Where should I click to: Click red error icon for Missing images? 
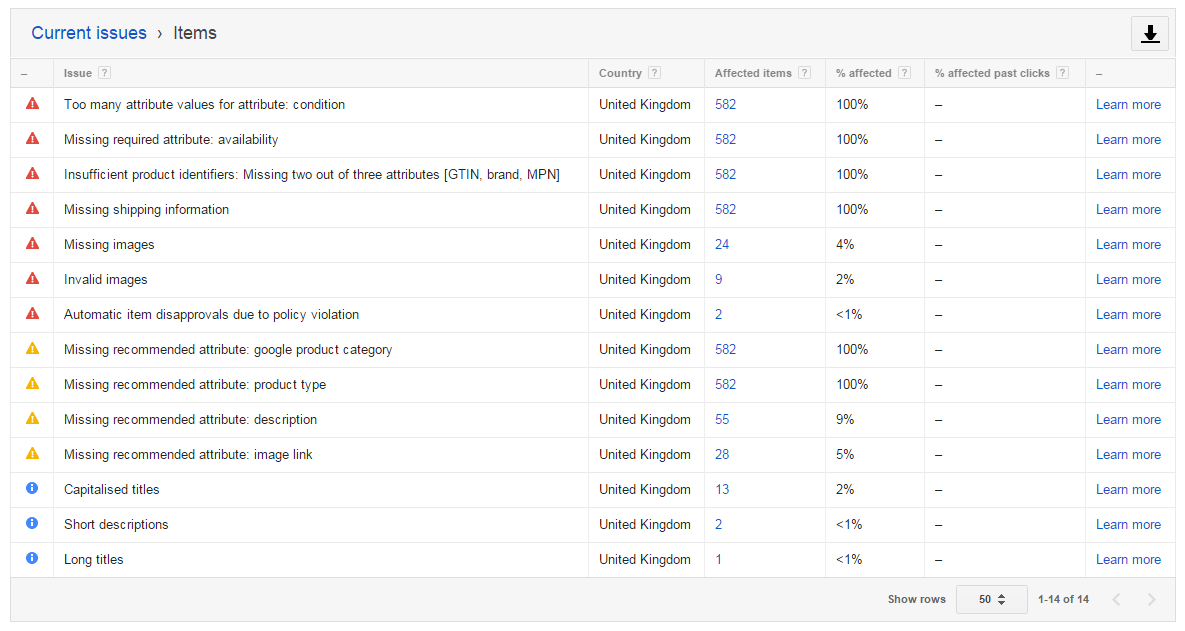point(32,244)
